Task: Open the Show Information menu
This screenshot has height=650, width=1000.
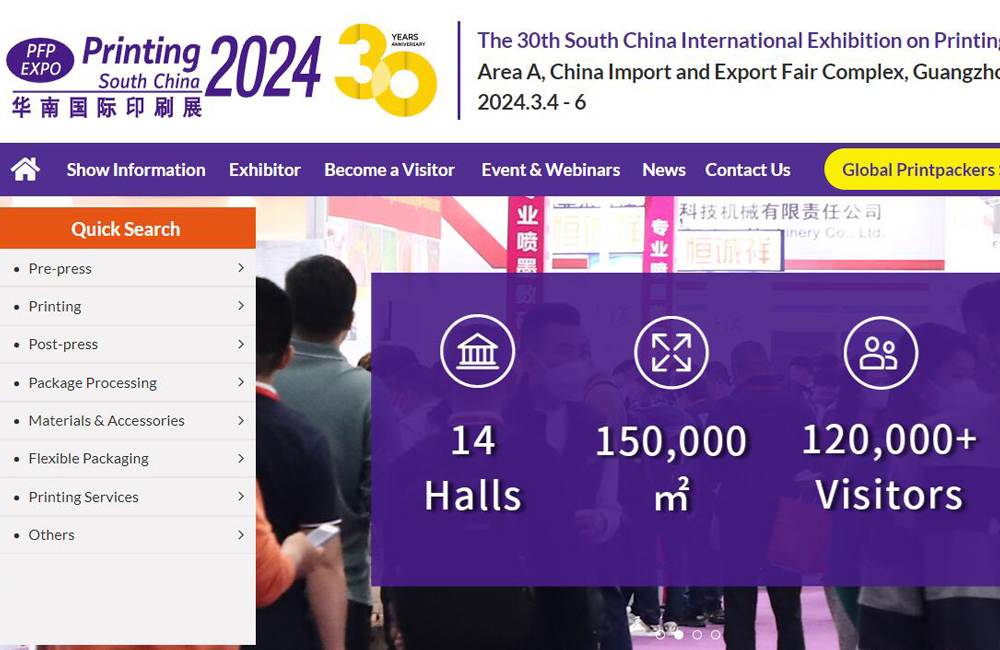Action: click(x=136, y=170)
